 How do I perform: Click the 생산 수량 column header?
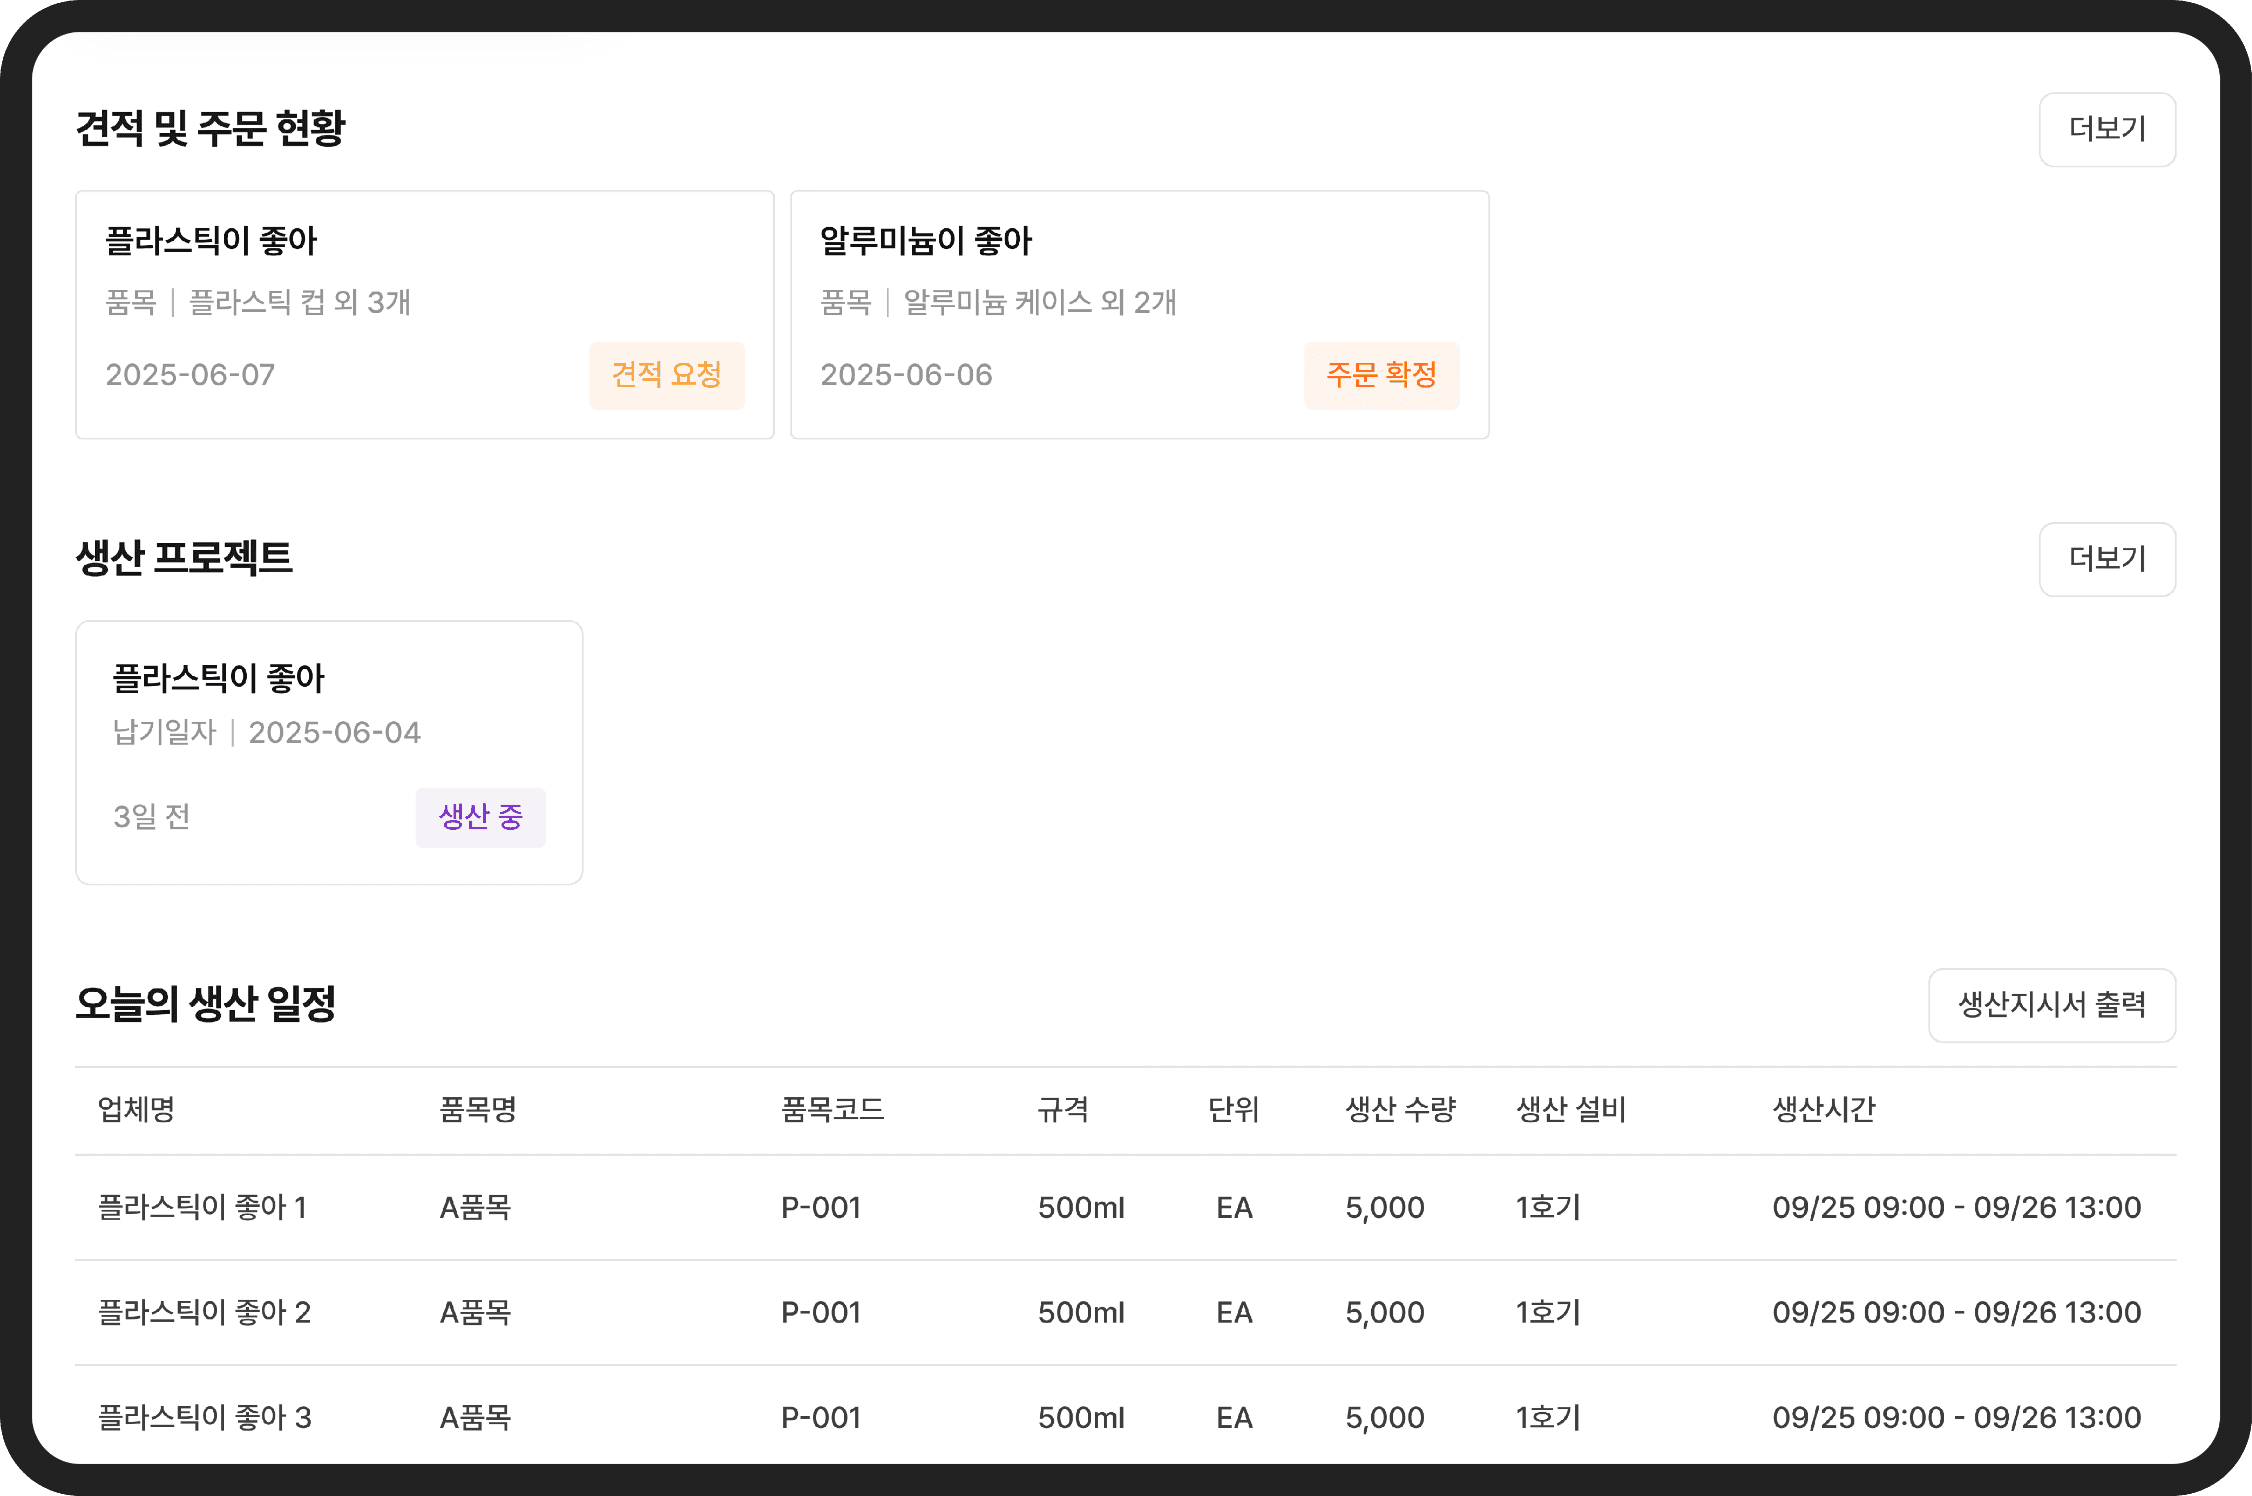pyautogui.click(x=1400, y=1109)
